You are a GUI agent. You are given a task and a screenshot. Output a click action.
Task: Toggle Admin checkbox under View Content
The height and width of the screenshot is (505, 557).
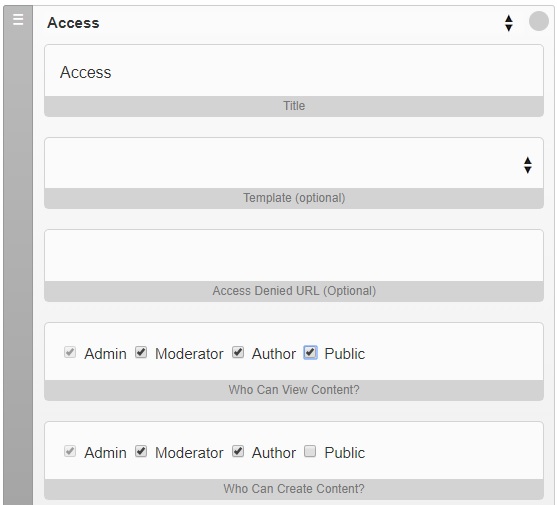click(x=70, y=353)
